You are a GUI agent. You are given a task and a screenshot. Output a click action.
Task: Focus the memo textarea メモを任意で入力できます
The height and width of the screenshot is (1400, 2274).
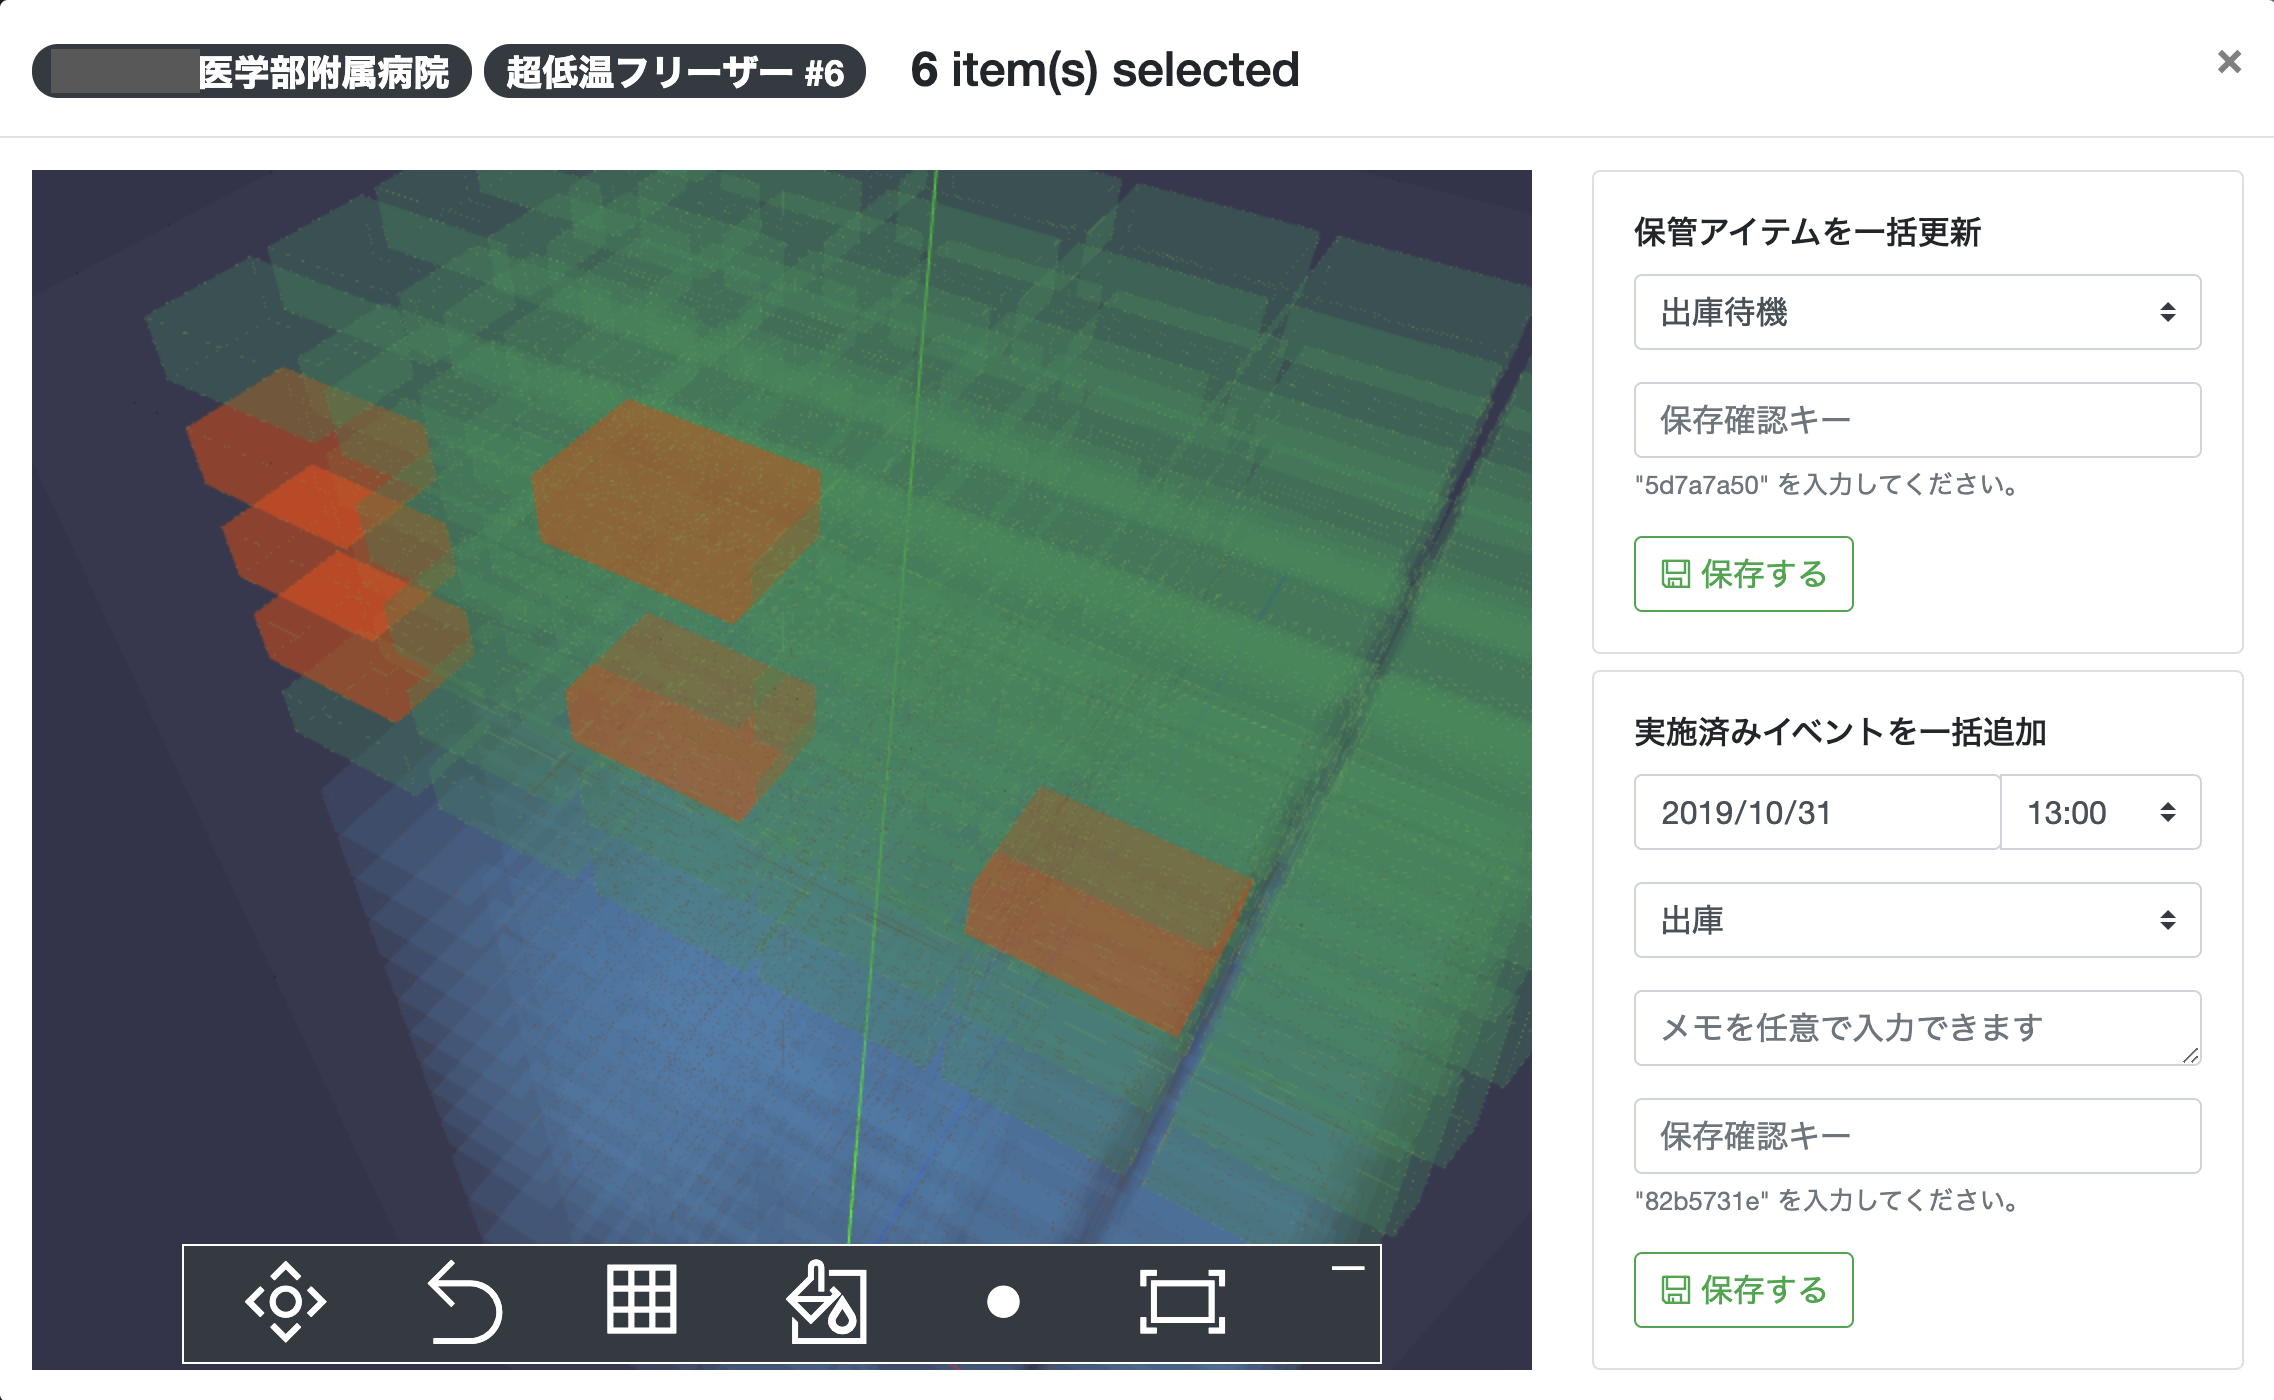(x=1917, y=1028)
